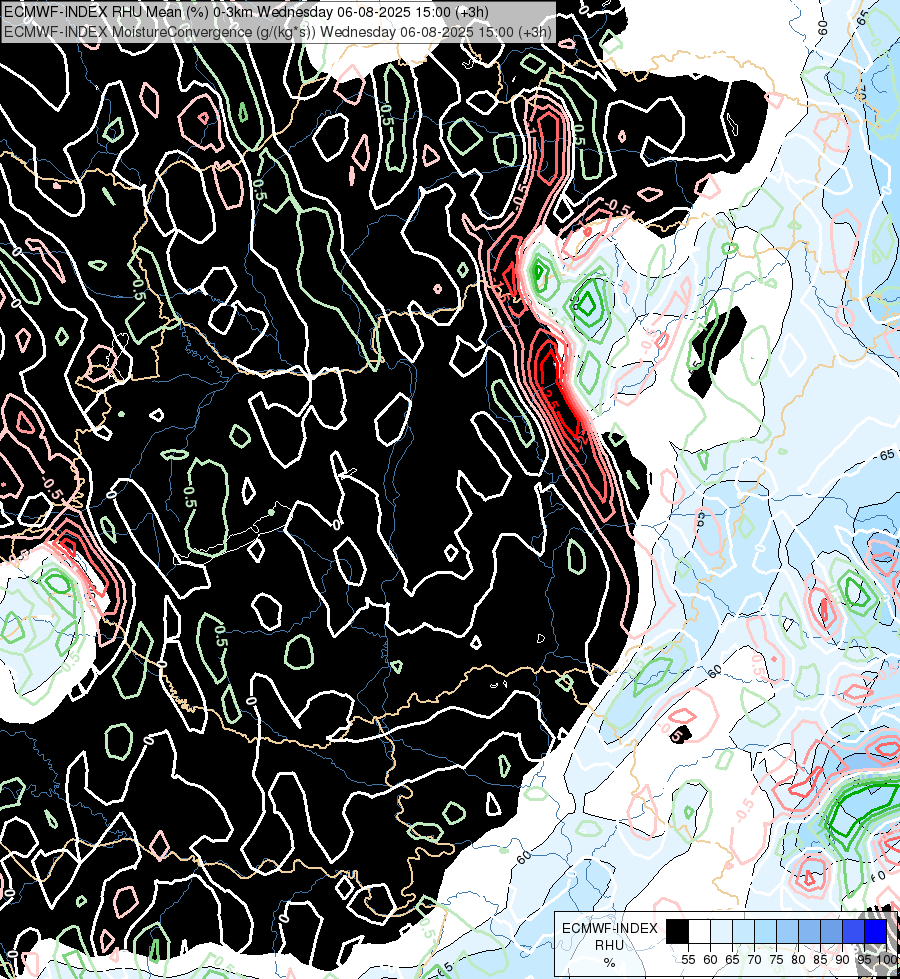Click the legend tick label 55
Image resolution: width=900 pixels, height=979 pixels.
(688, 960)
